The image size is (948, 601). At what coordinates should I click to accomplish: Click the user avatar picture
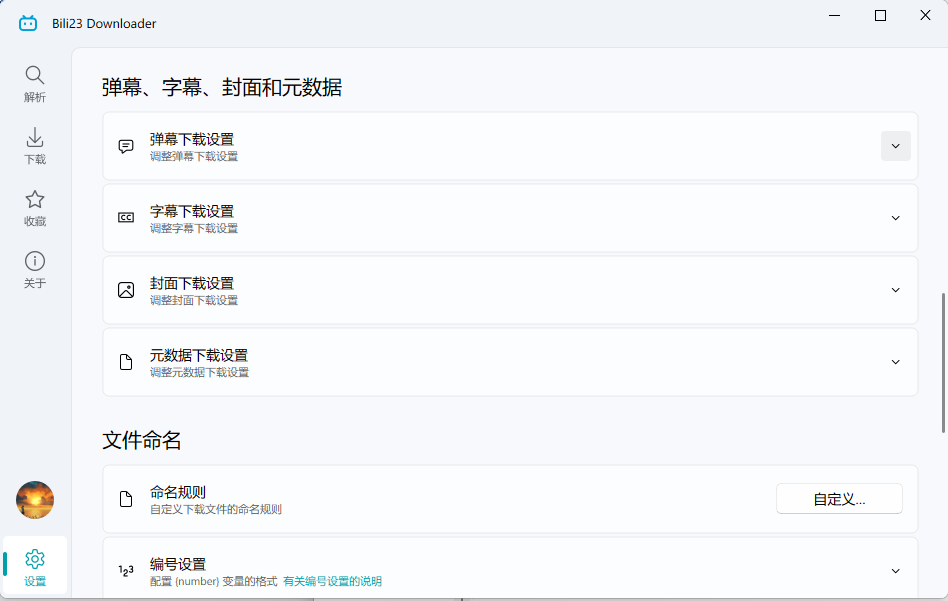[x=34, y=500]
